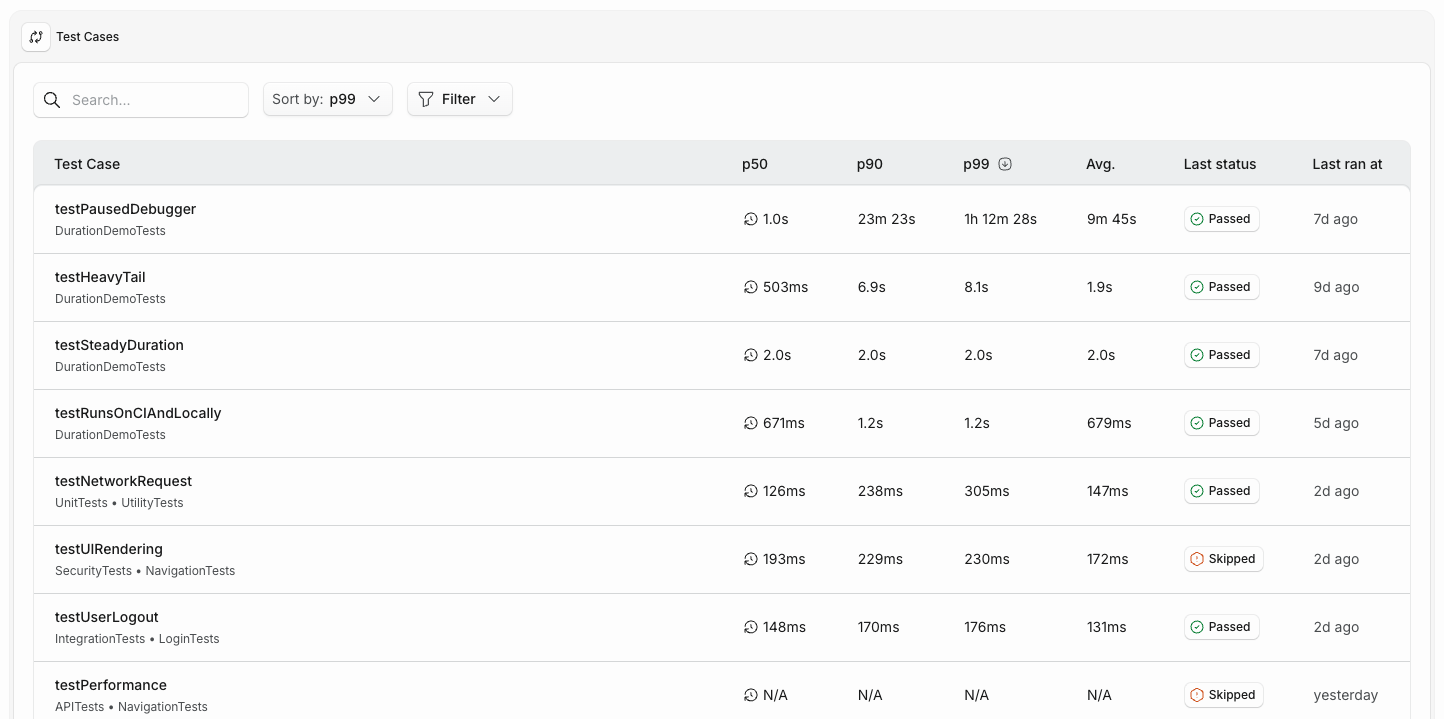Click the Test Case column header
Viewport: 1444px width, 719px height.
pyautogui.click(x=87, y=164)
